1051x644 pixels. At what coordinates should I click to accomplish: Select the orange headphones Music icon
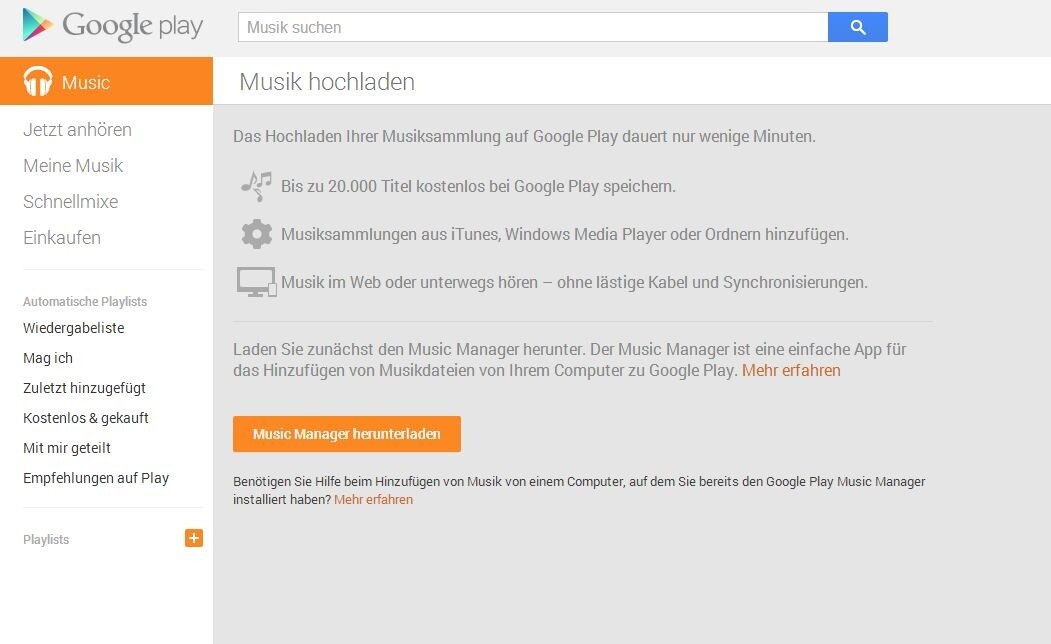[37, 82]
